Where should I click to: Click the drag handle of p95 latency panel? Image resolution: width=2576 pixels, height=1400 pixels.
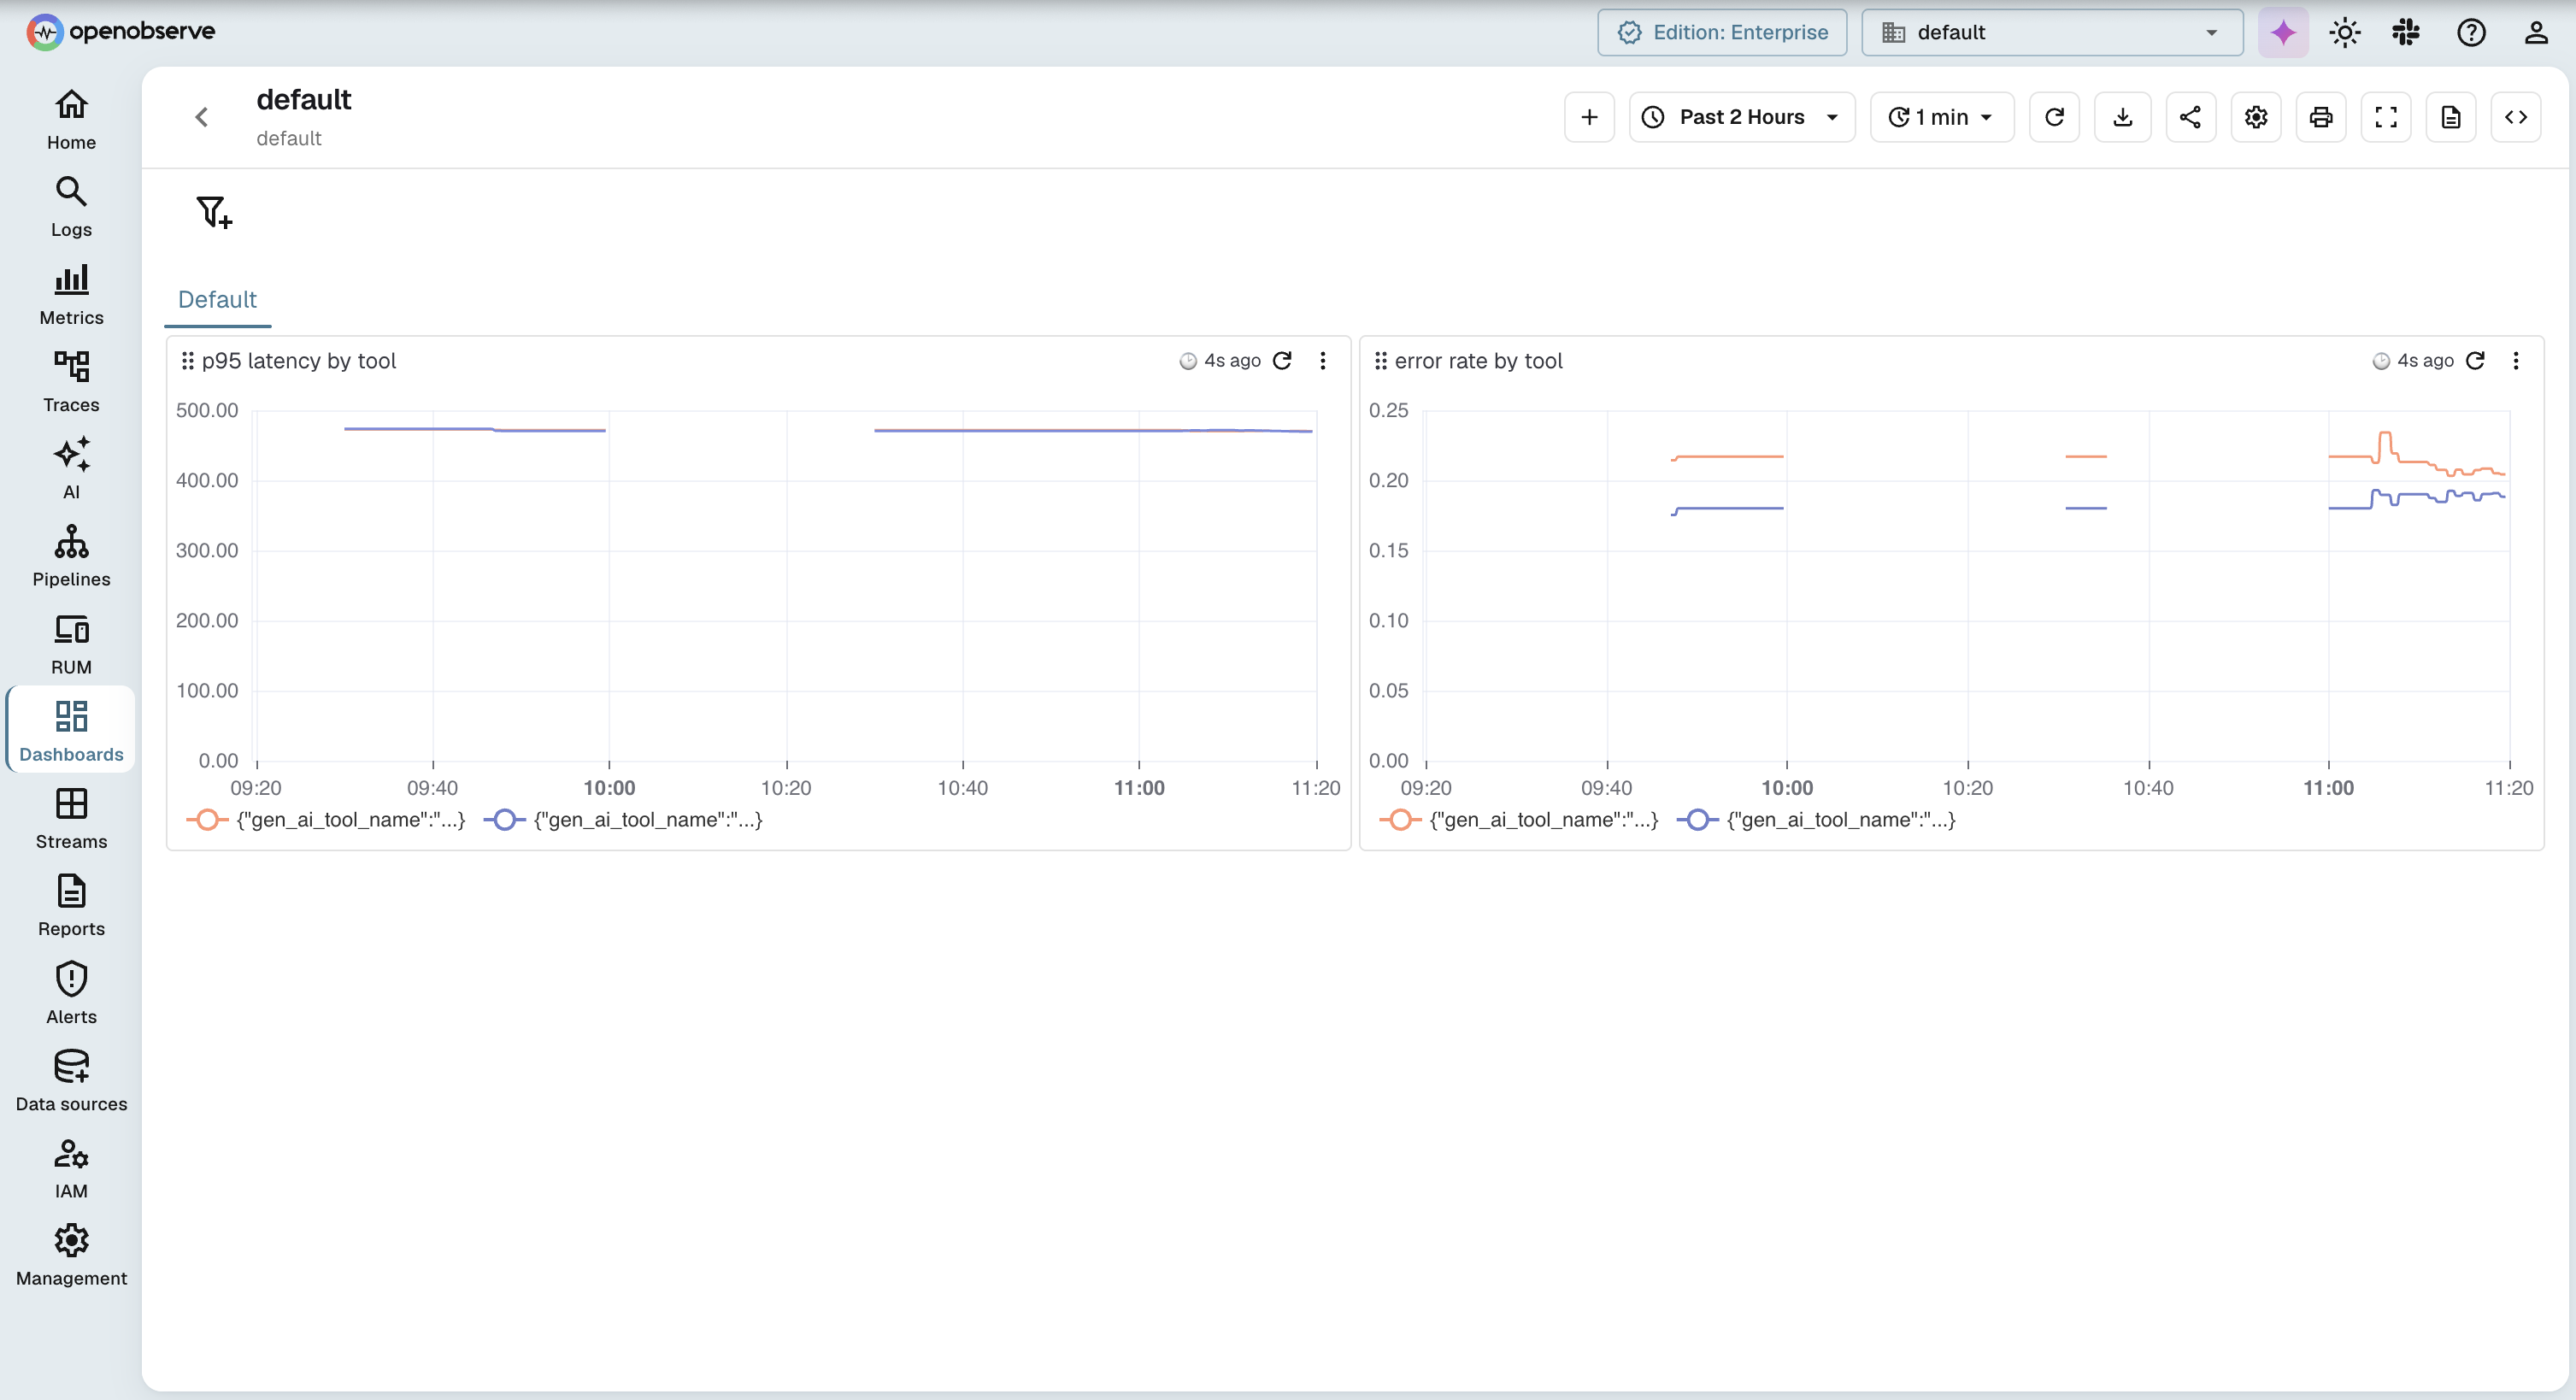pos(187,361)
